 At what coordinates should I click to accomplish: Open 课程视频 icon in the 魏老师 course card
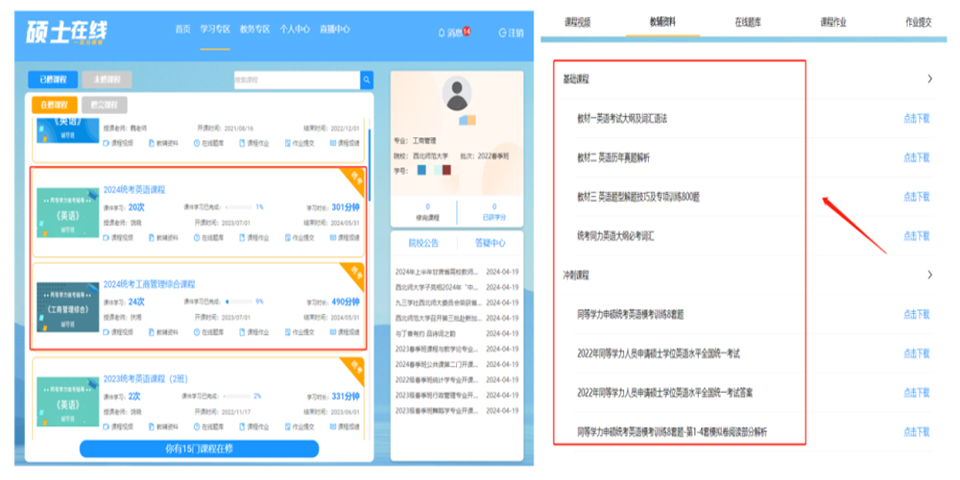point(106,143)
